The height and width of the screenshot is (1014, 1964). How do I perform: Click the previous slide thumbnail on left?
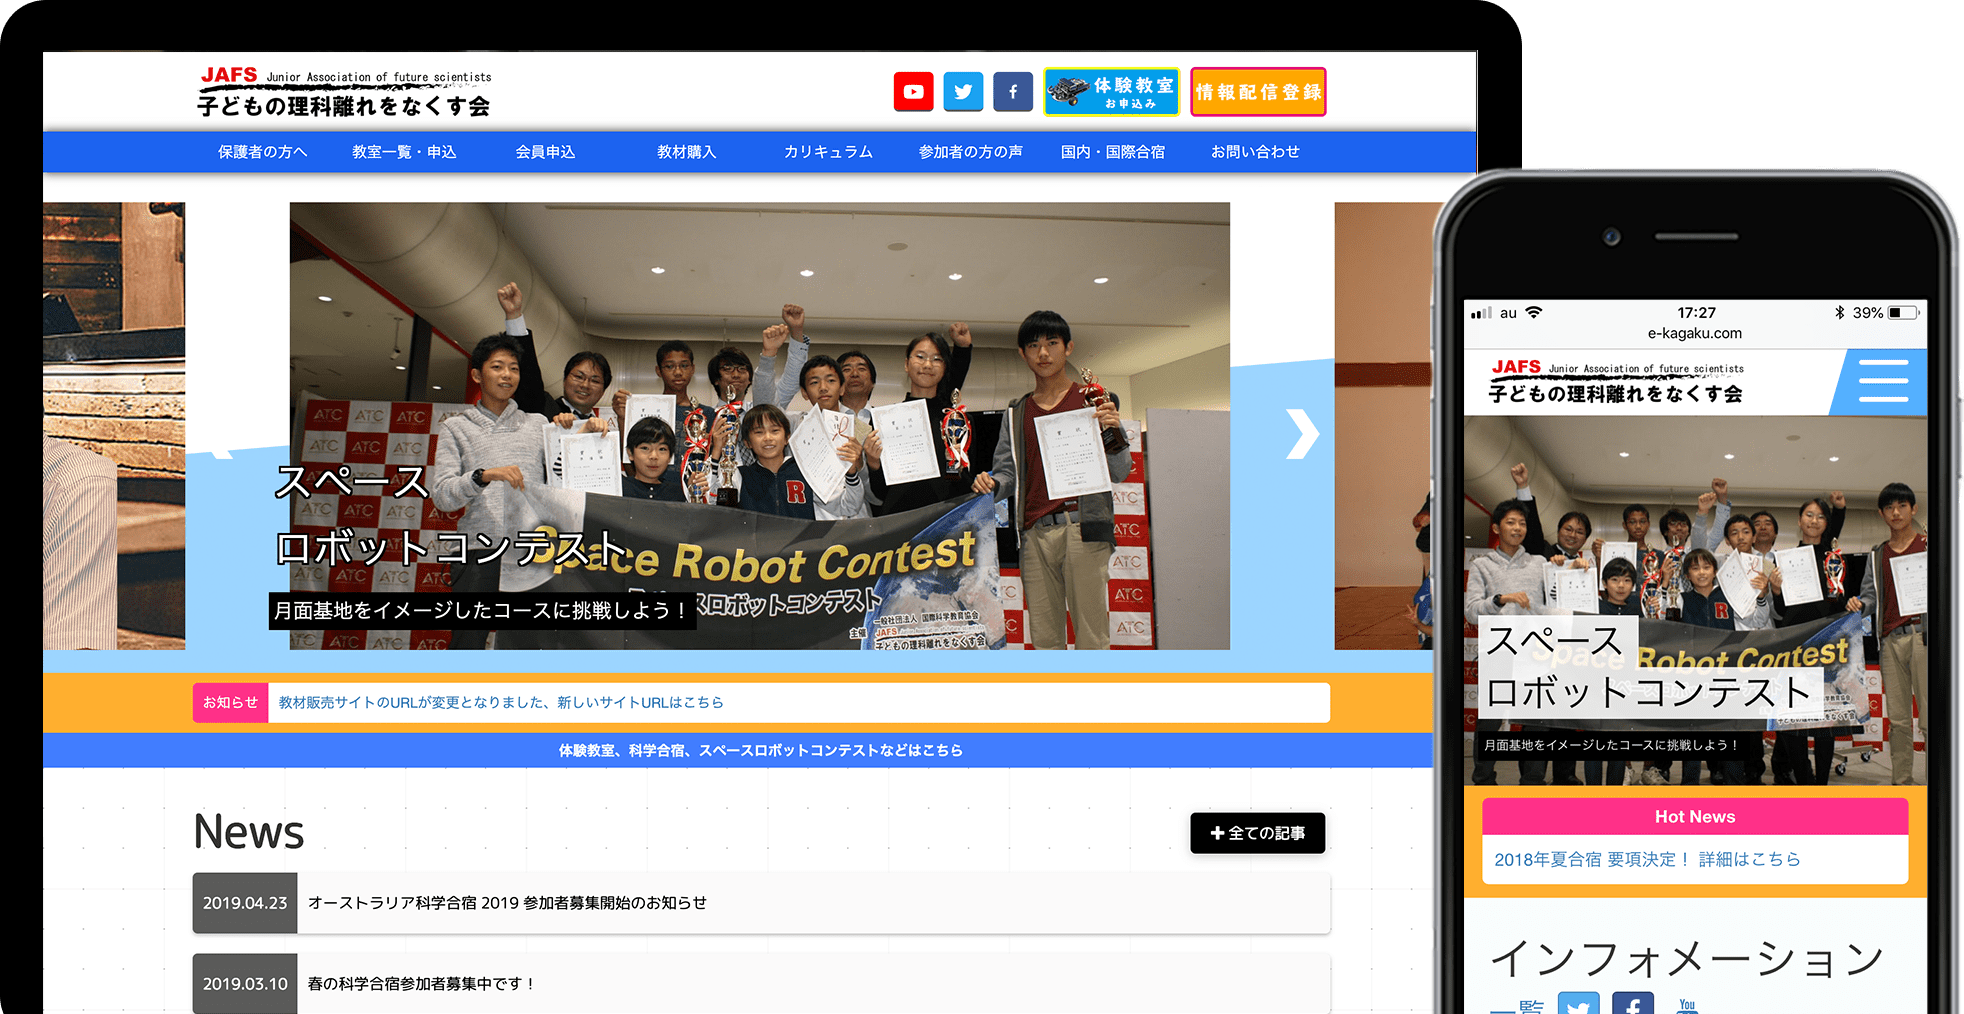point(114,426)
